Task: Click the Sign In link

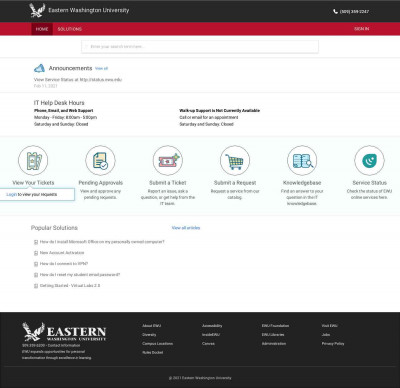Action: tap(362, 29)
